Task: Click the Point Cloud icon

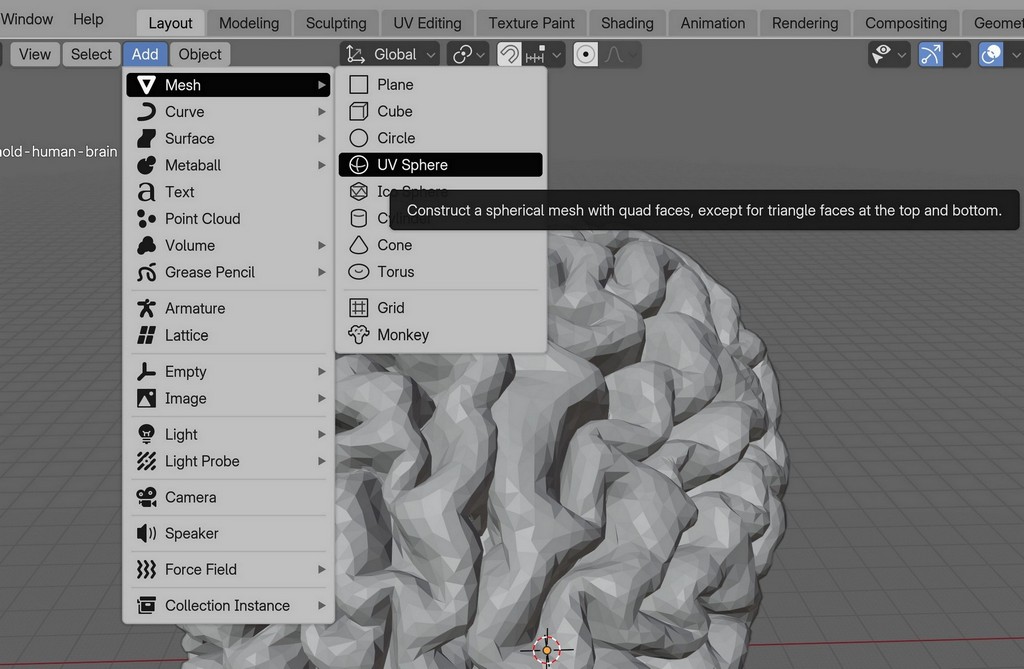Action: coord(146,219)
